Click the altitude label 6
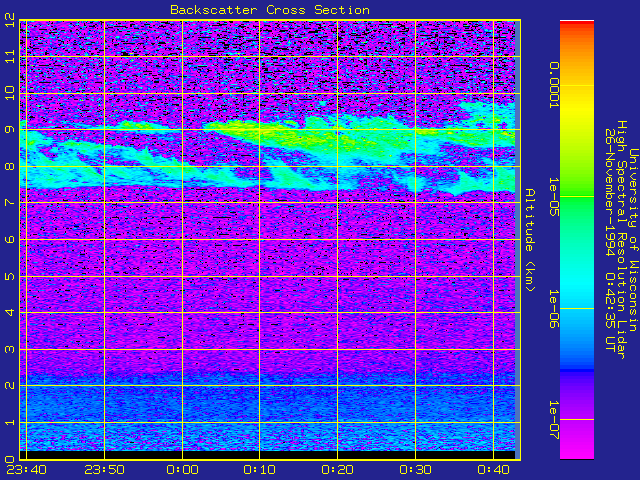640x480 pixels. (x=11, y=239)
